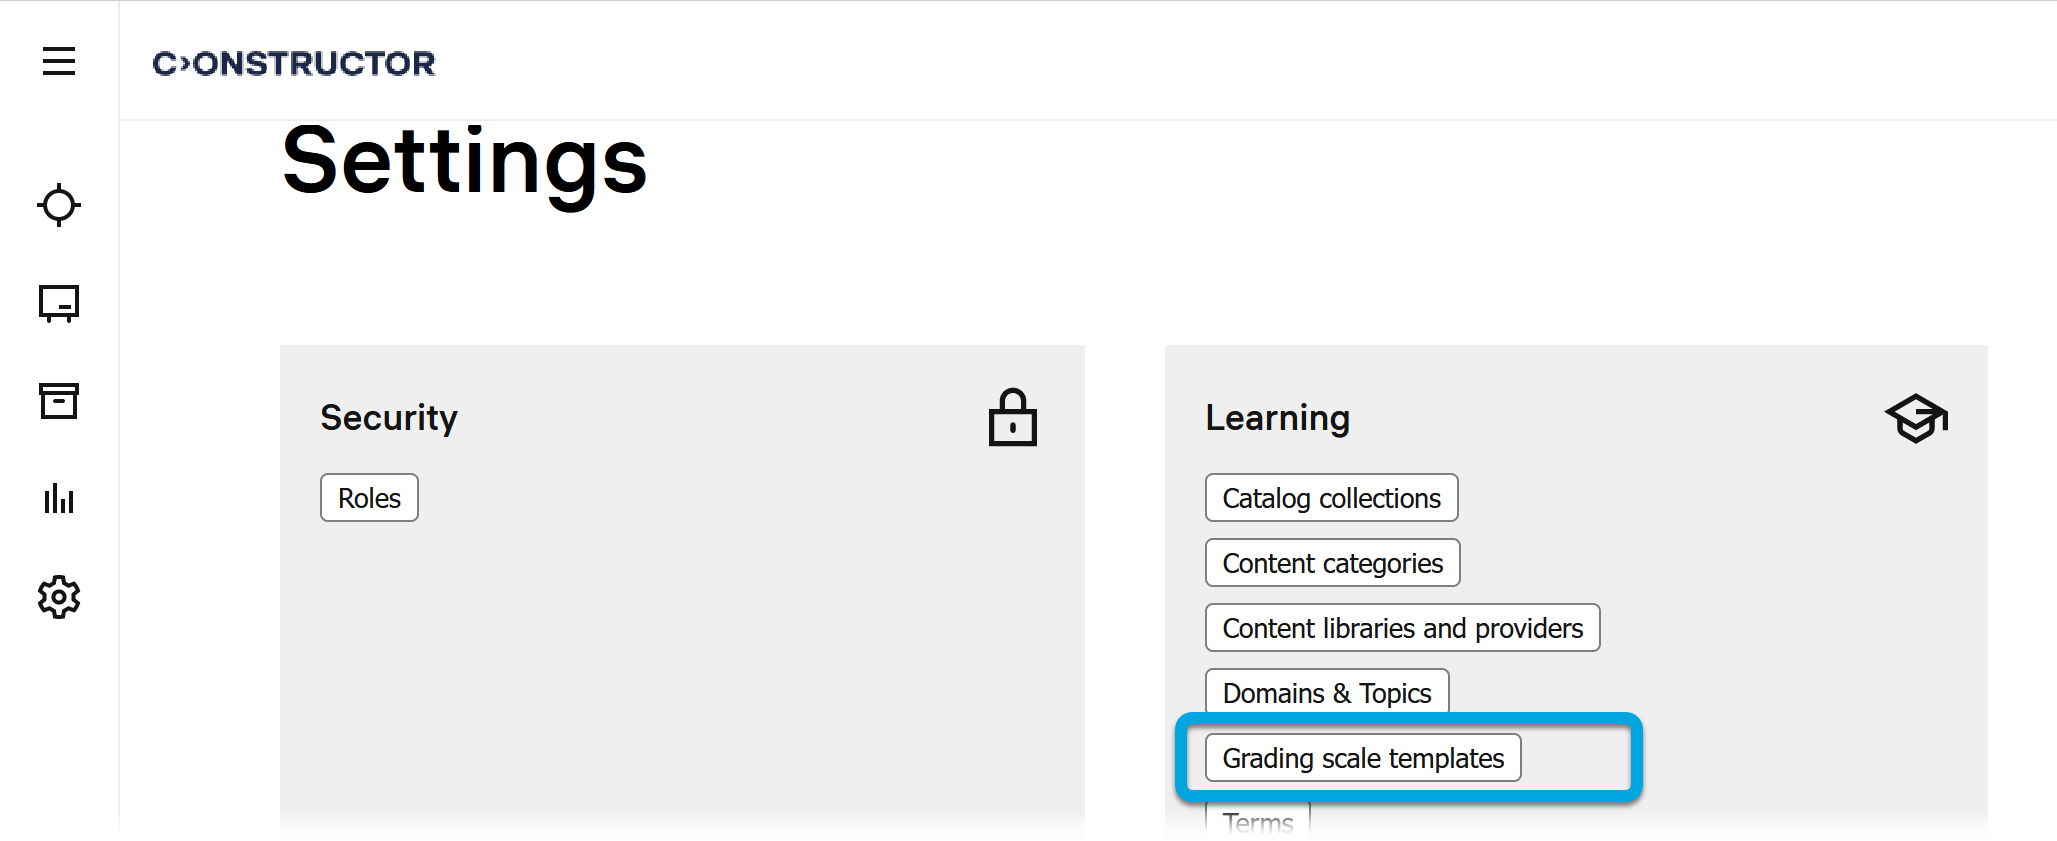Open the crosshair target icon in sidebar
Screen dimensions: 2057x841
(x=59, y=205)
